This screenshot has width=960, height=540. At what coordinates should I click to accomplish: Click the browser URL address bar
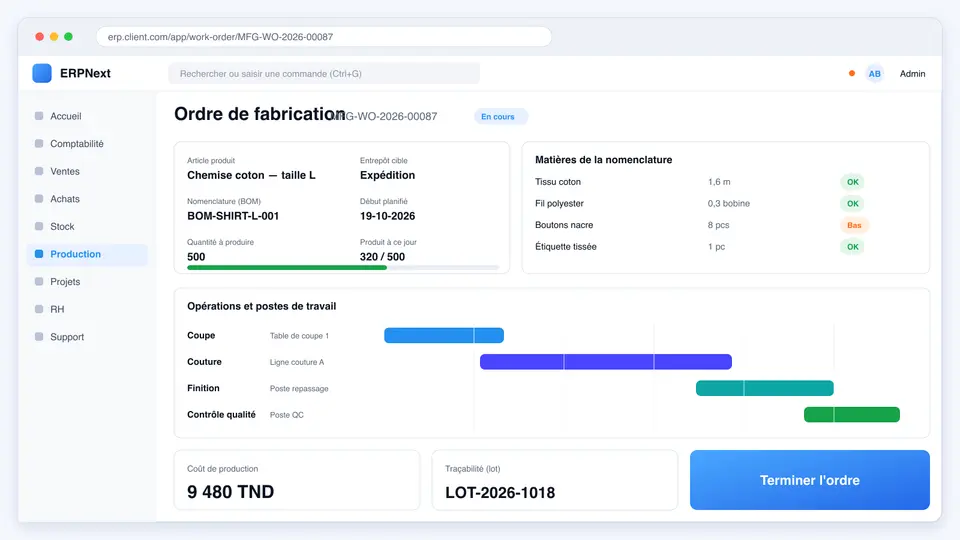click(324, 37)
